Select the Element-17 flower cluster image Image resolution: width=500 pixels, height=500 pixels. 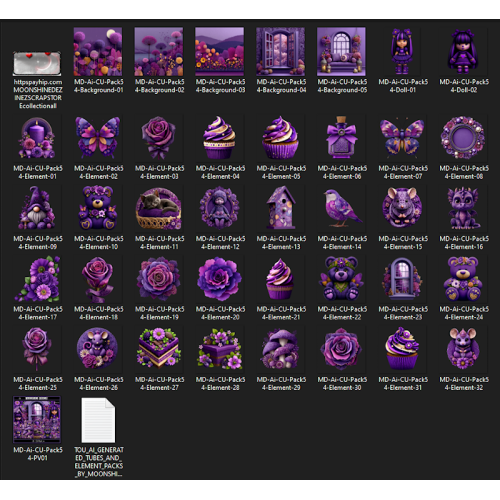point(37,279)
